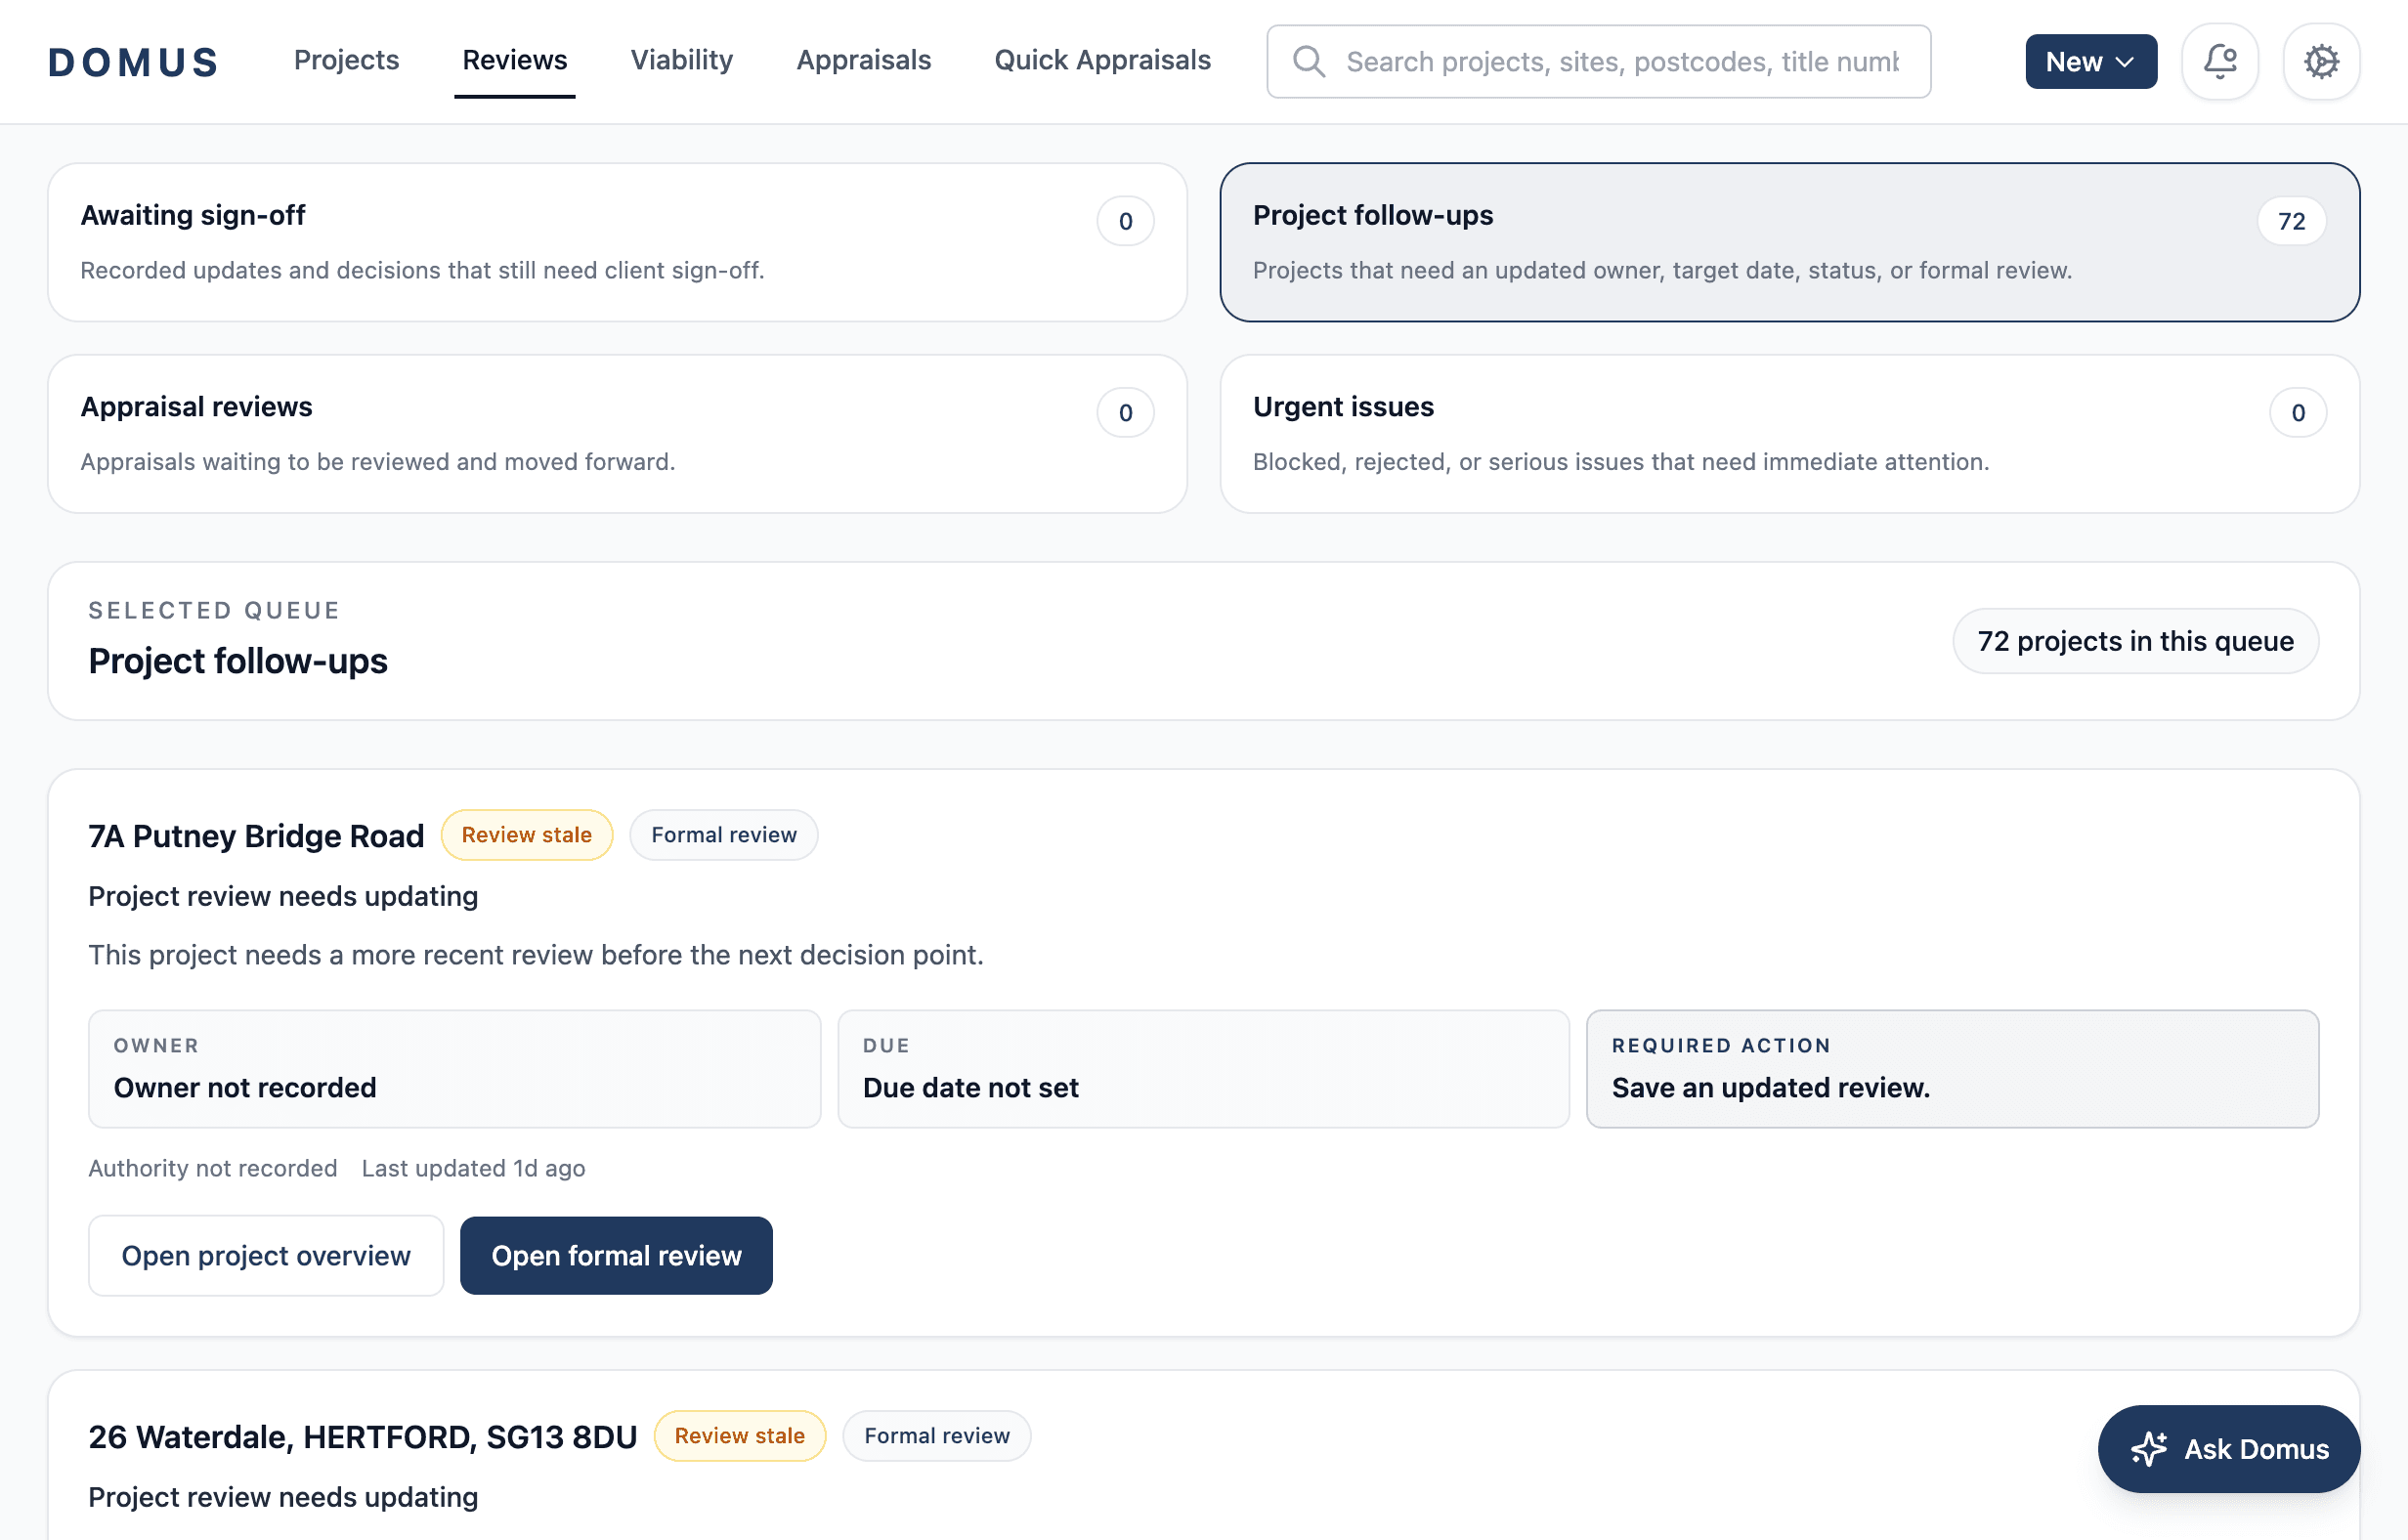This screenshot has height=1540, width=2408.
Task: Click Review stale badge on 7A Putney
Action: (x=526, y=835)
